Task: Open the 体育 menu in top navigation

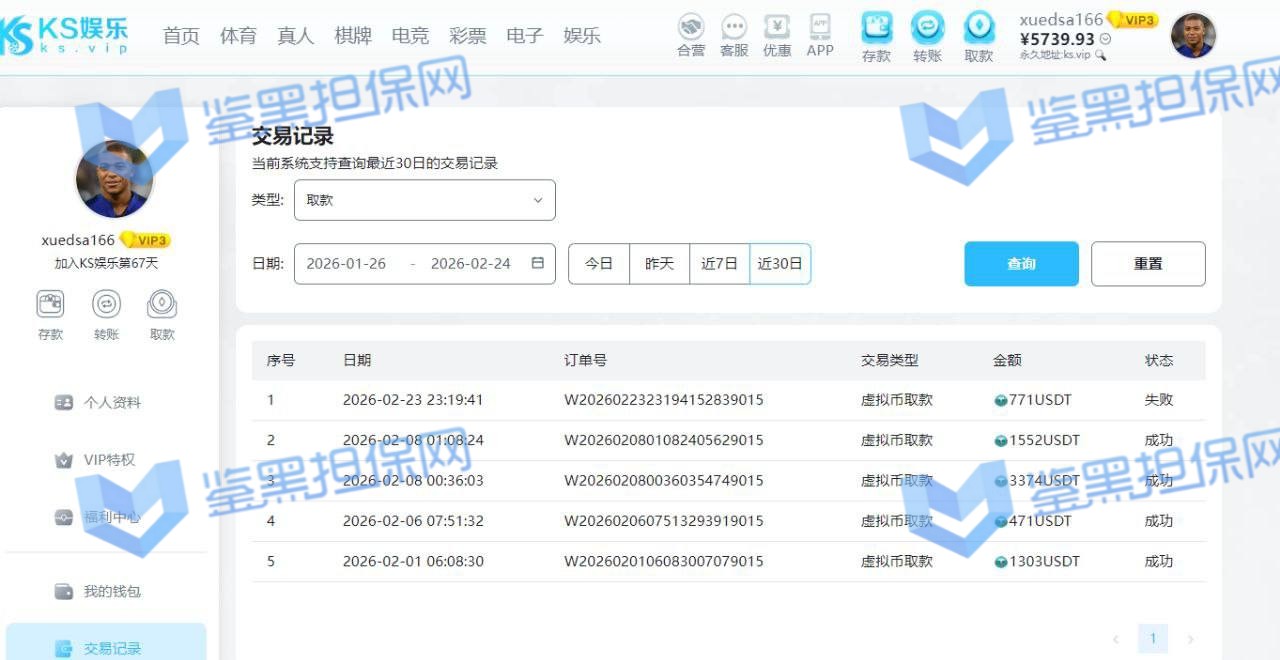Action: [x=238, y=36]
